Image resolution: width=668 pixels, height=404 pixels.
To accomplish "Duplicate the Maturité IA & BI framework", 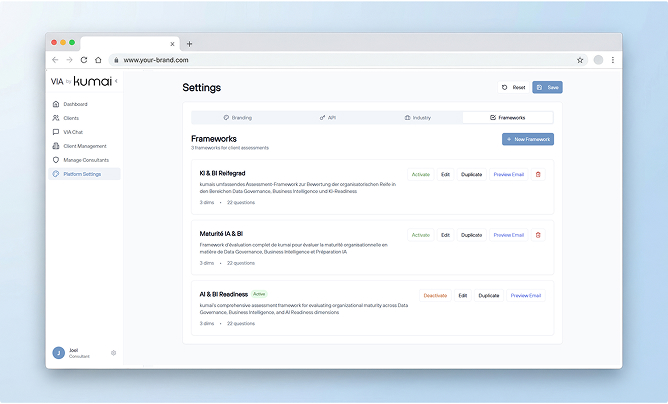I will click(x=471, y=235).
